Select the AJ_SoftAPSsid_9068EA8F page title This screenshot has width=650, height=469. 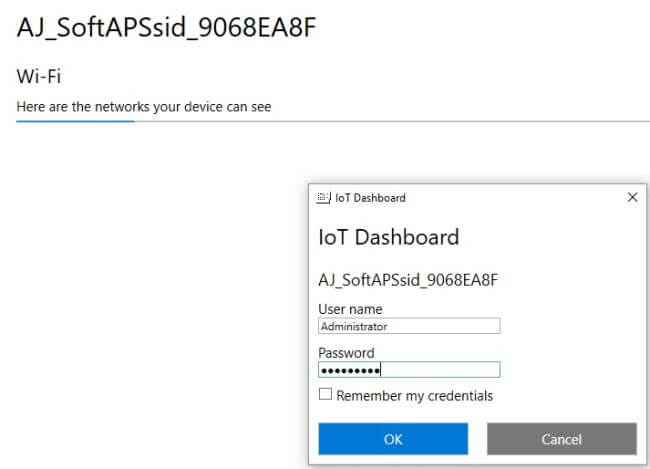coord(166,29)
